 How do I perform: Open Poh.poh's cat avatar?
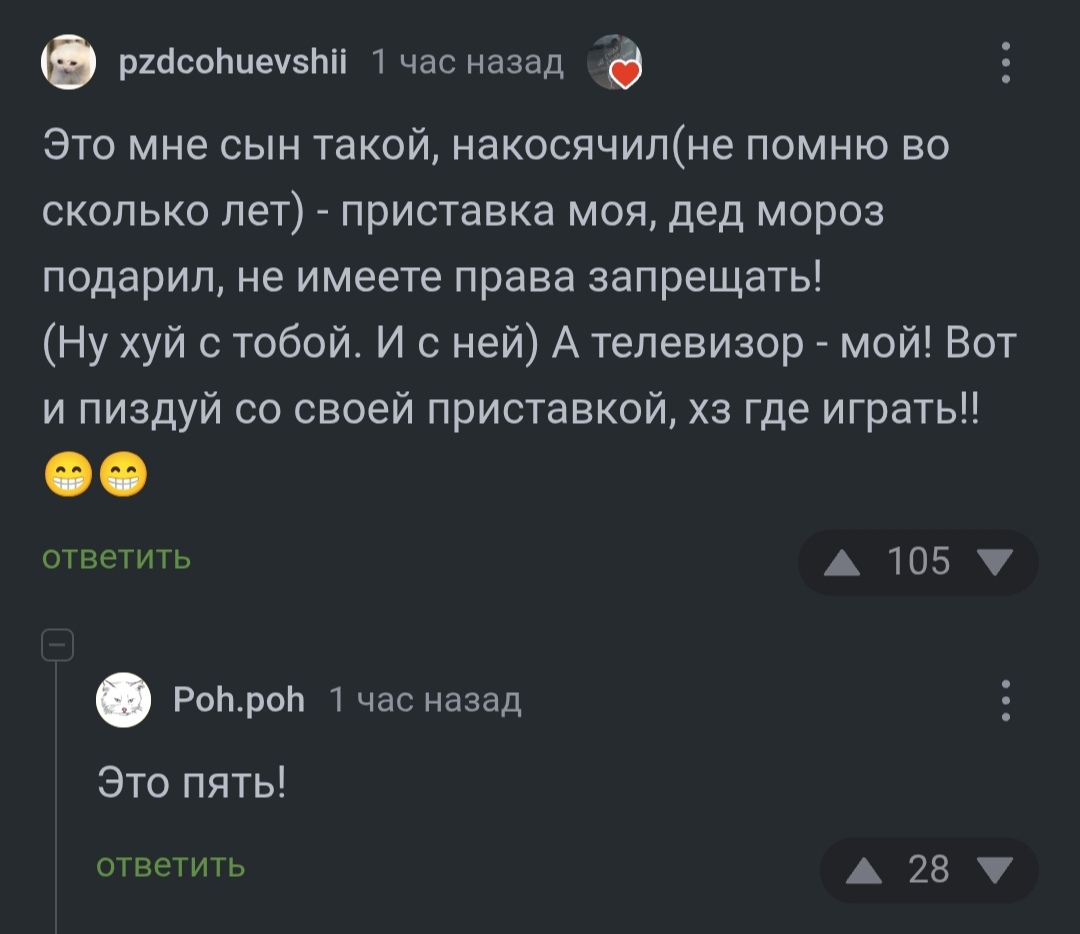click(x=122, y=700)
